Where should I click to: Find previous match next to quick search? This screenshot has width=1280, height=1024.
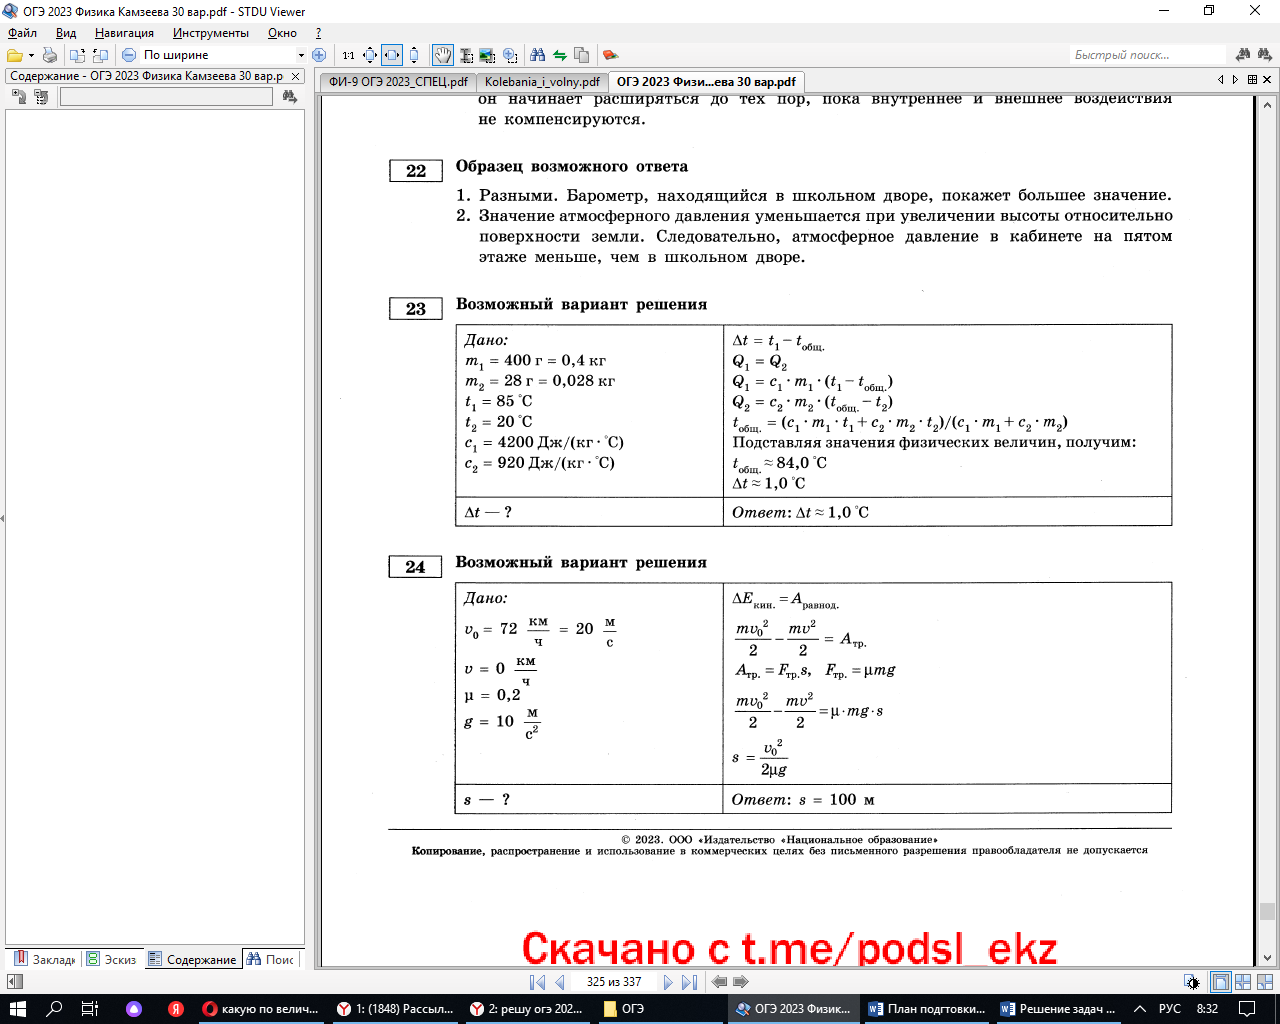tap(1243, 55)
